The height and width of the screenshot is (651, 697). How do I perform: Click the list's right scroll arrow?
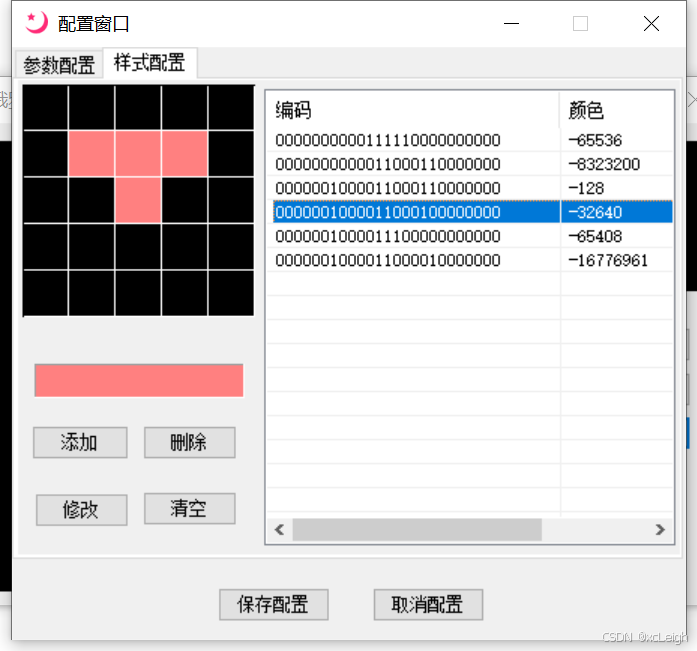tap(660, 530)
